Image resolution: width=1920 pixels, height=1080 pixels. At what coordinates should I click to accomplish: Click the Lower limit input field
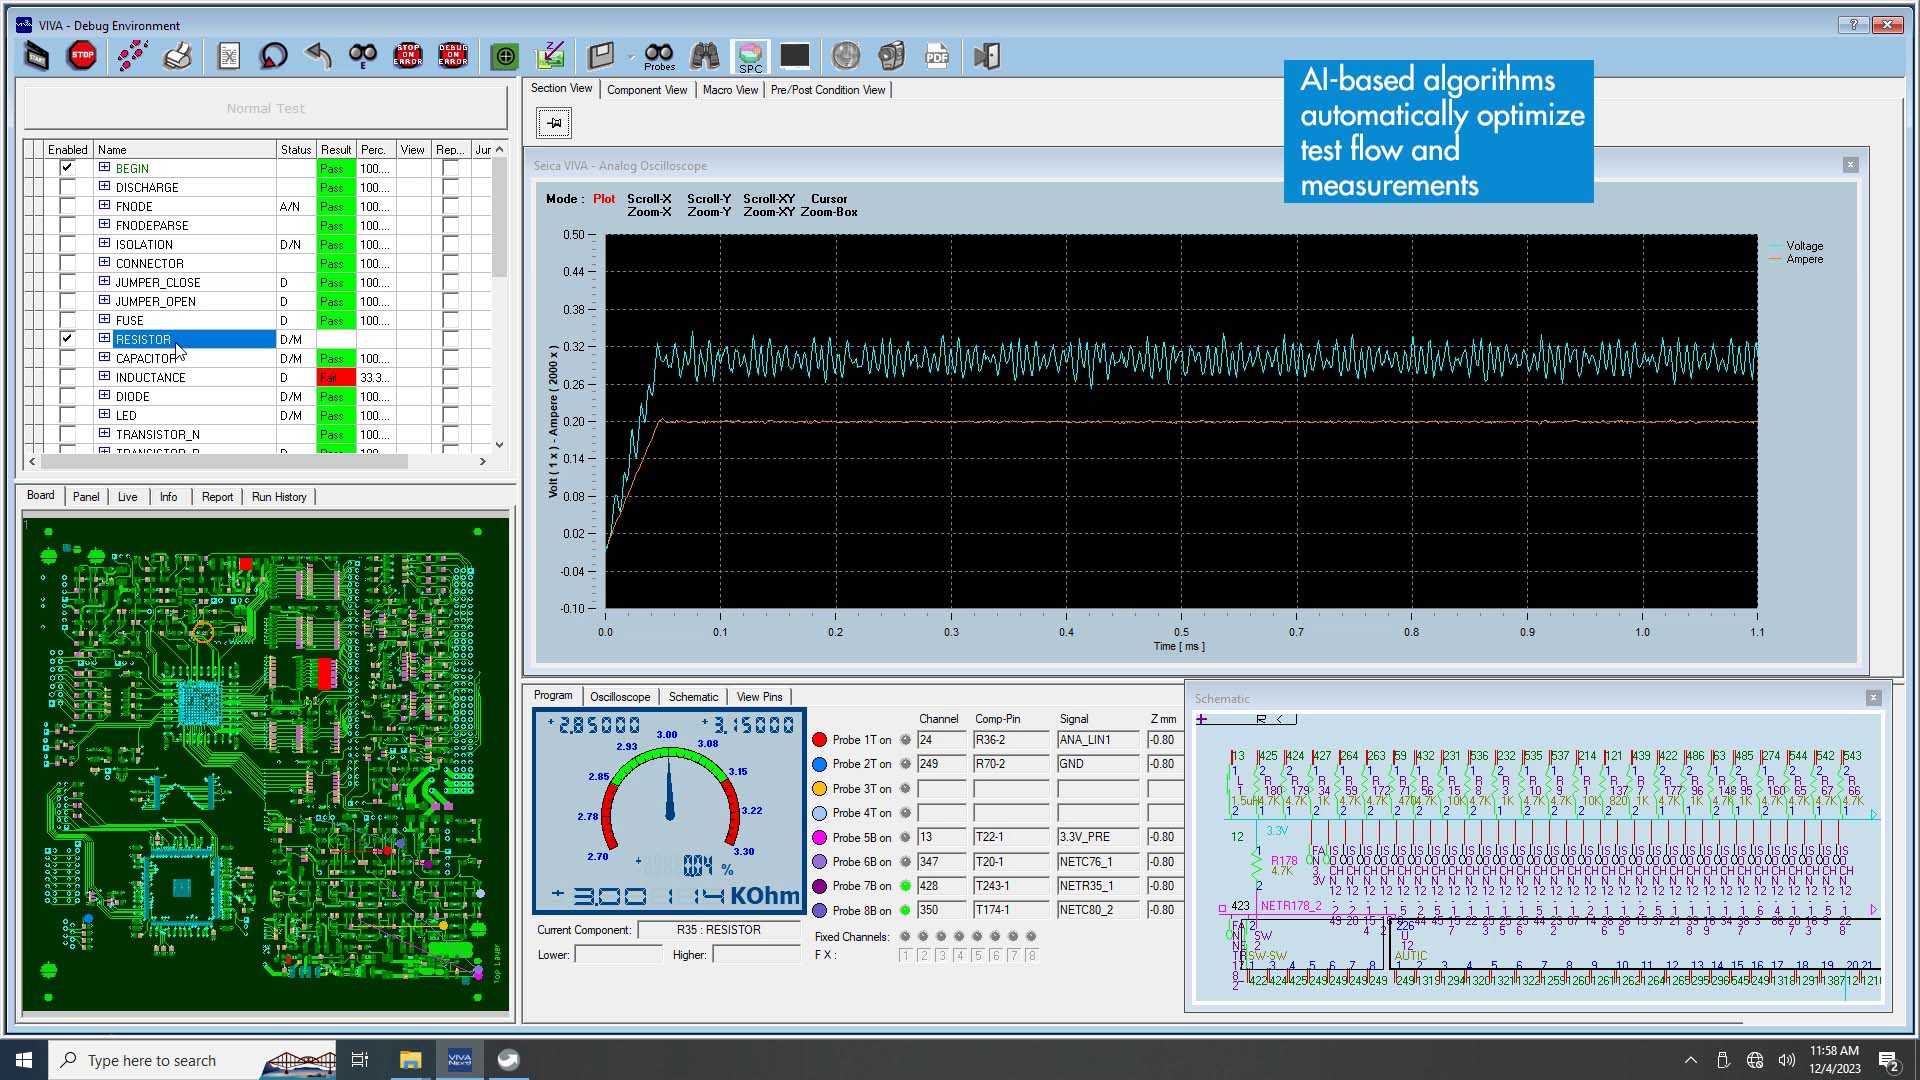pos(618,955)
